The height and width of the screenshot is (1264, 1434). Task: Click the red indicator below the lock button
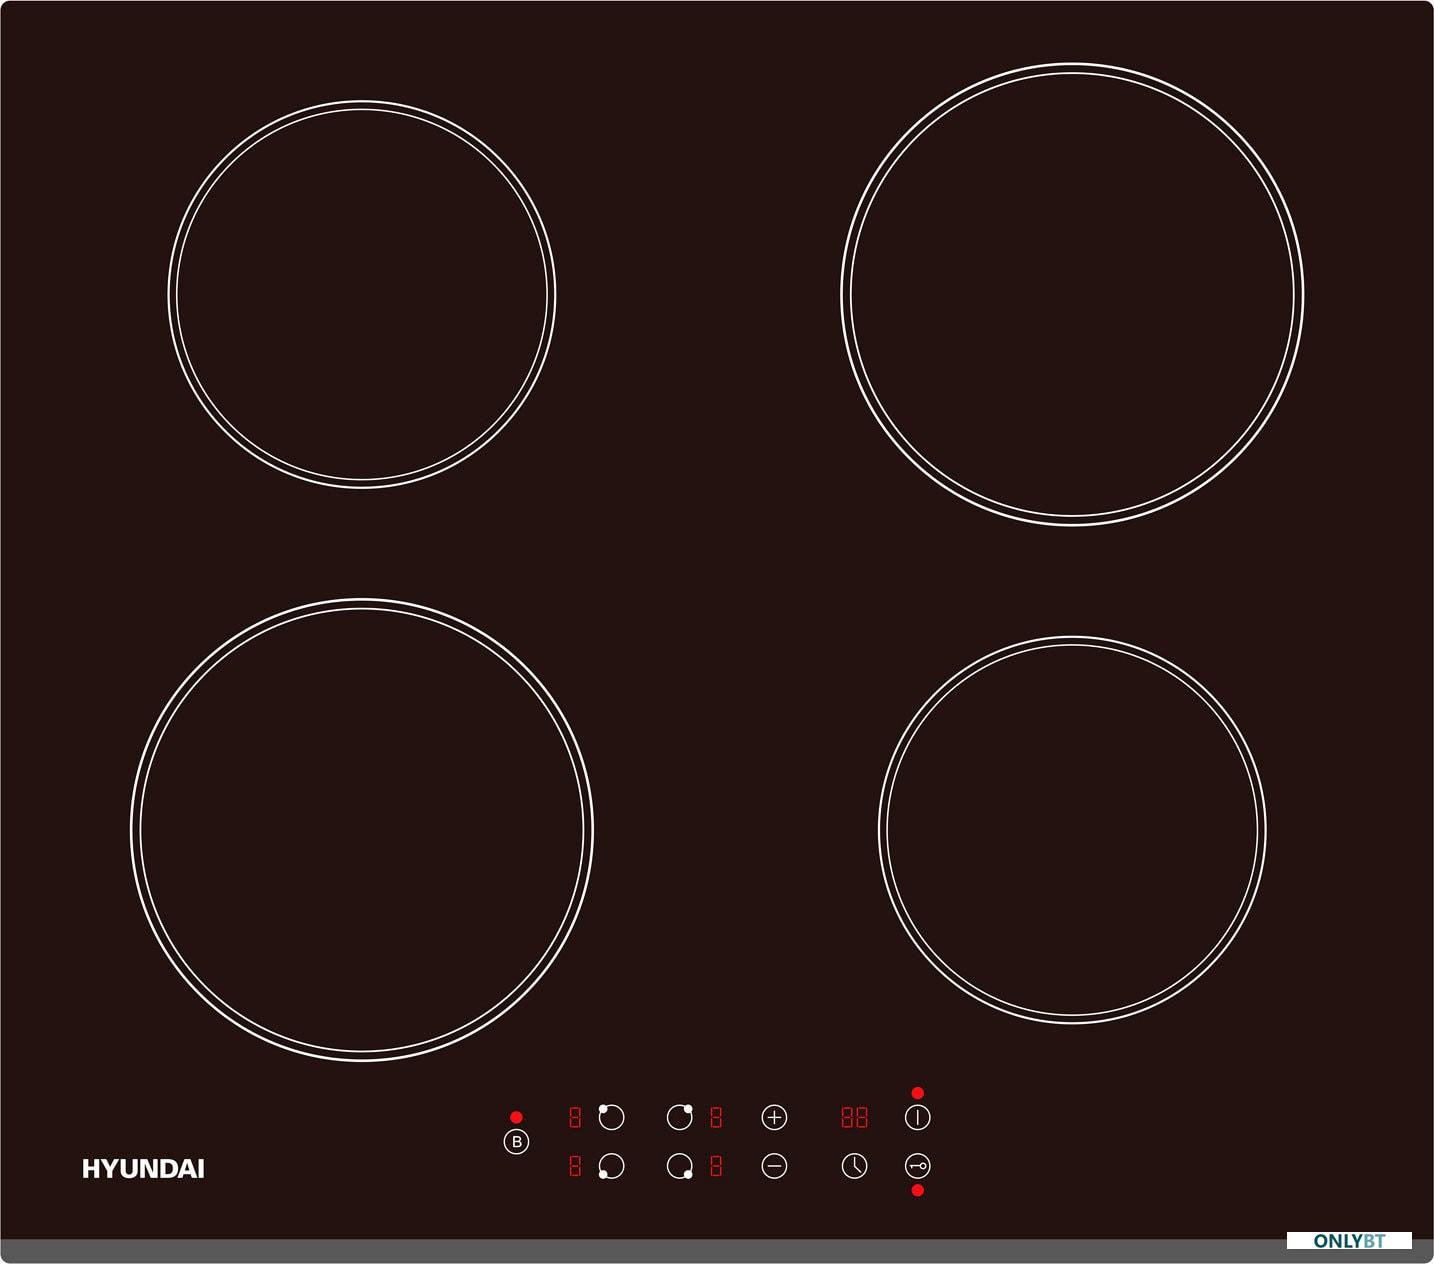click(917, 1190)
